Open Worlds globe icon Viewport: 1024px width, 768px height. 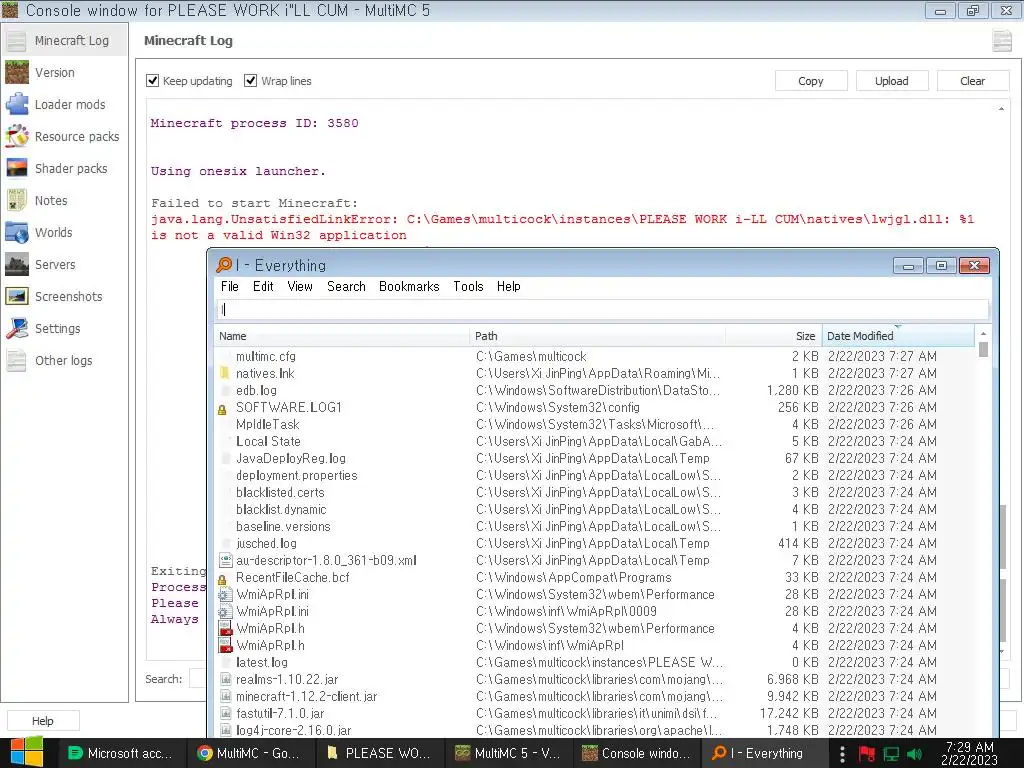[x=16, y=232]
